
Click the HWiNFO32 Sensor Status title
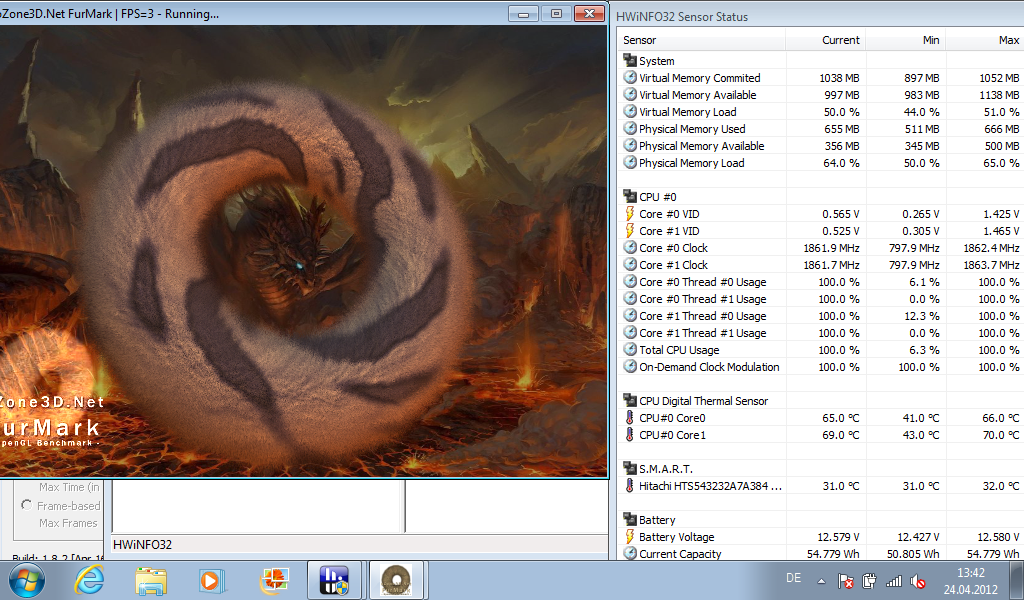(x=682, y=16)
